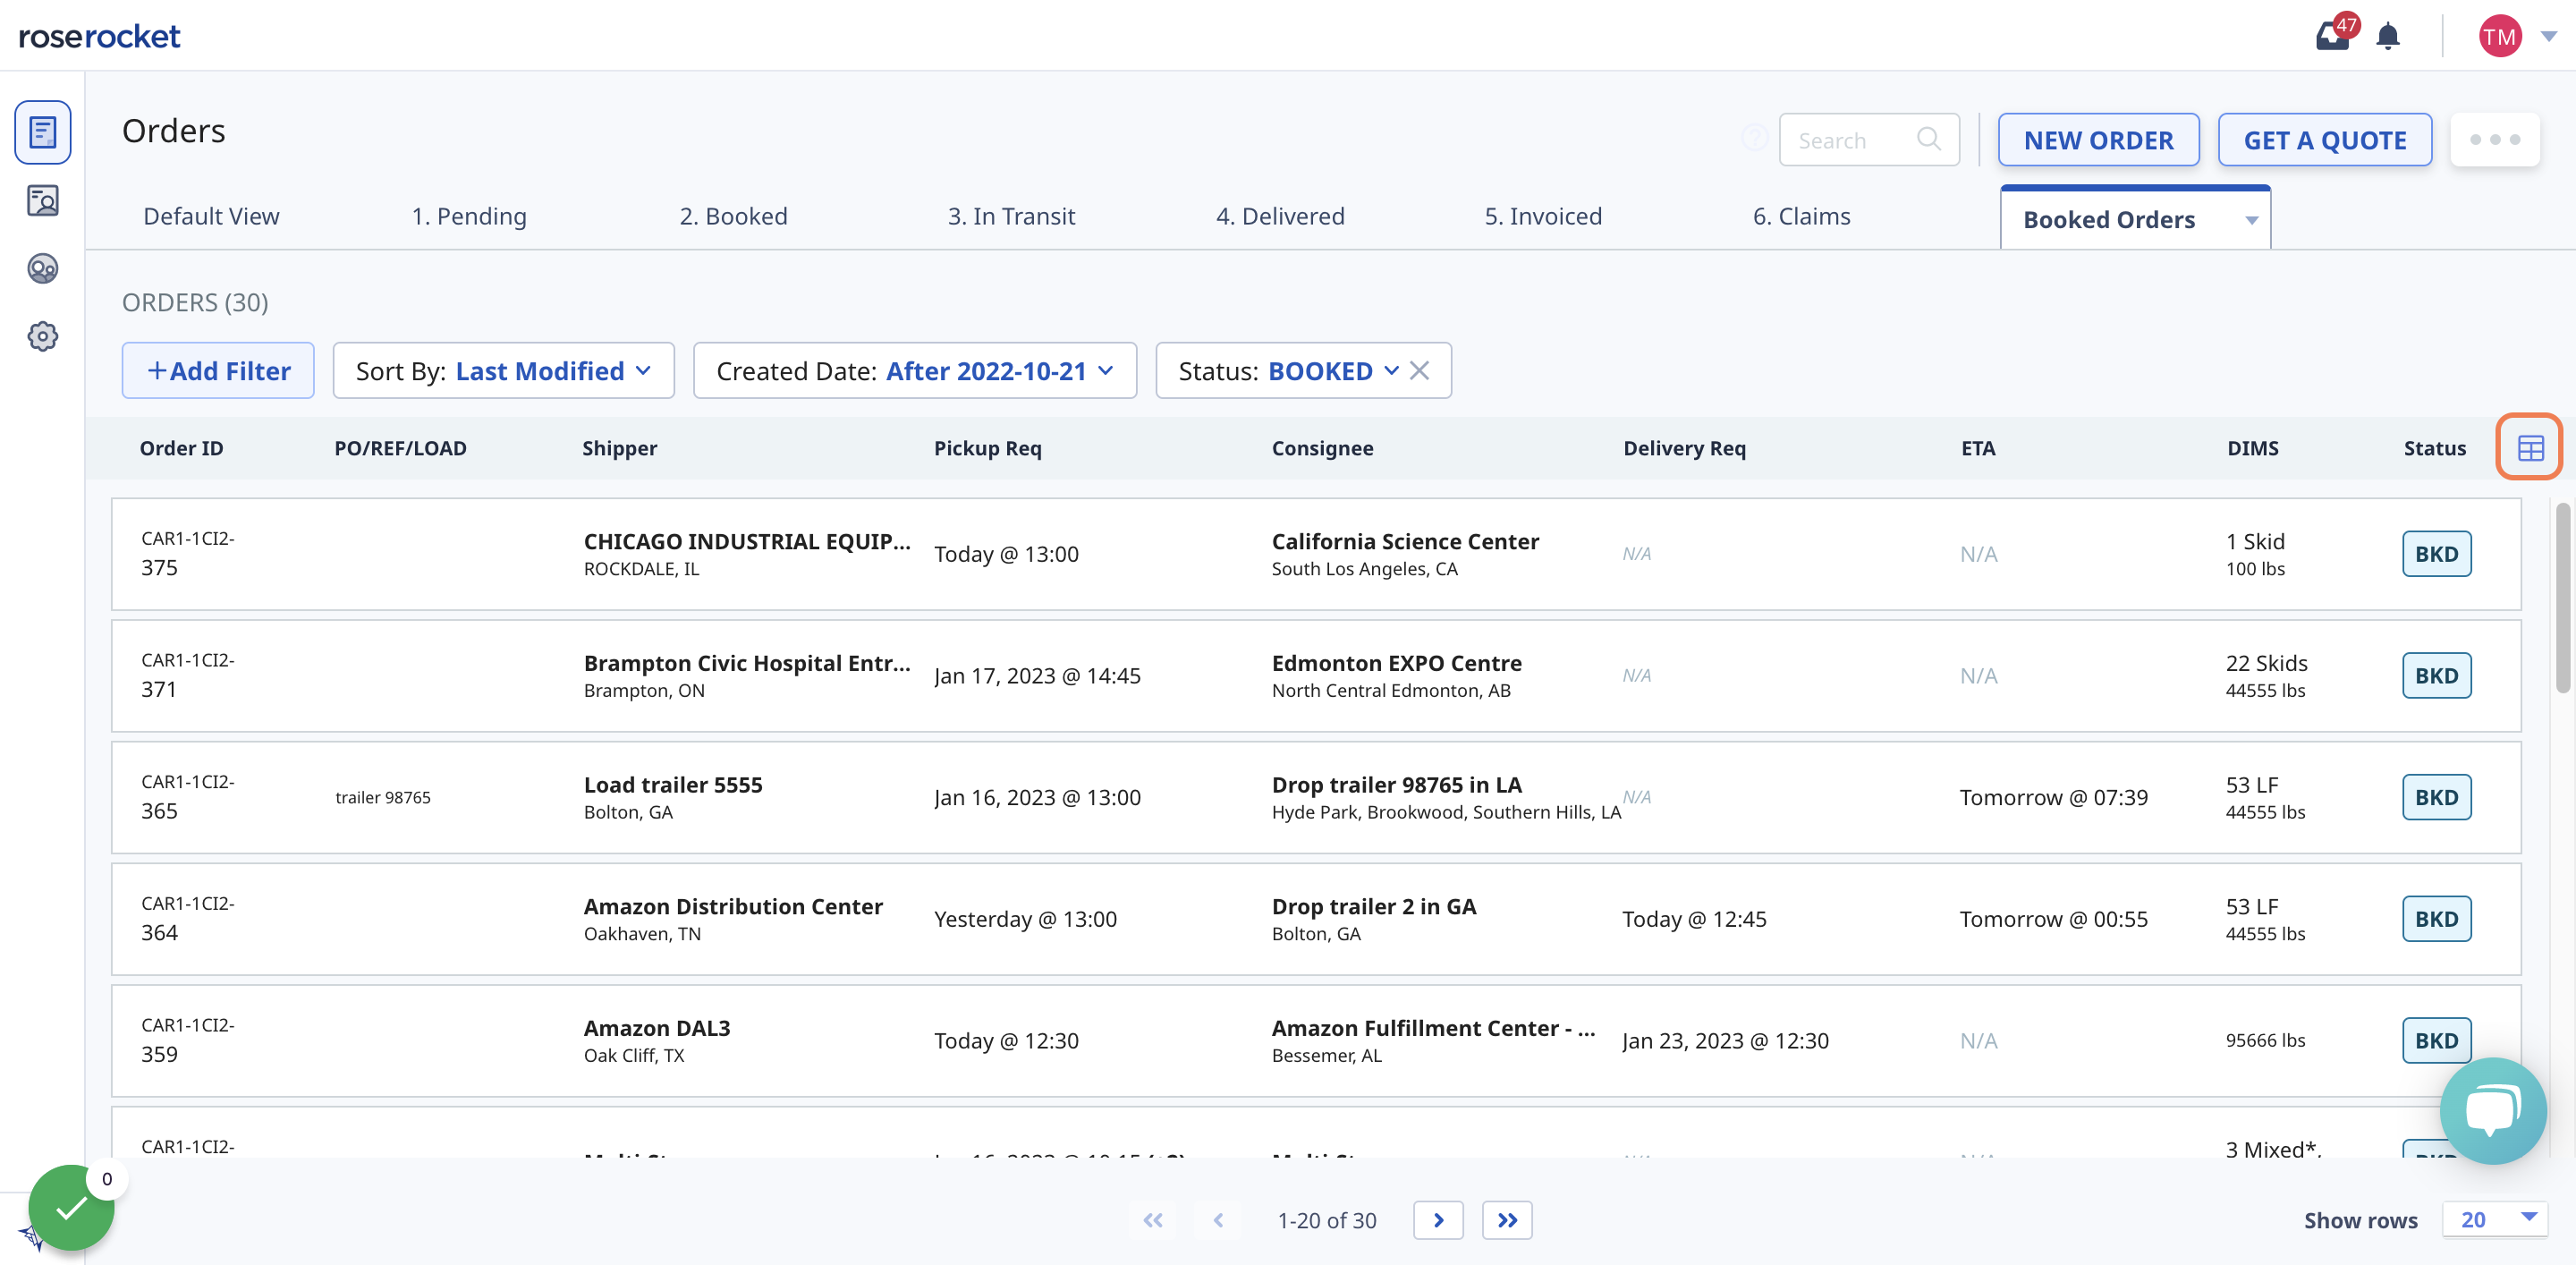Click the Shipper column header
This screenshot has width=2576, height=1265.
[619, 448]
